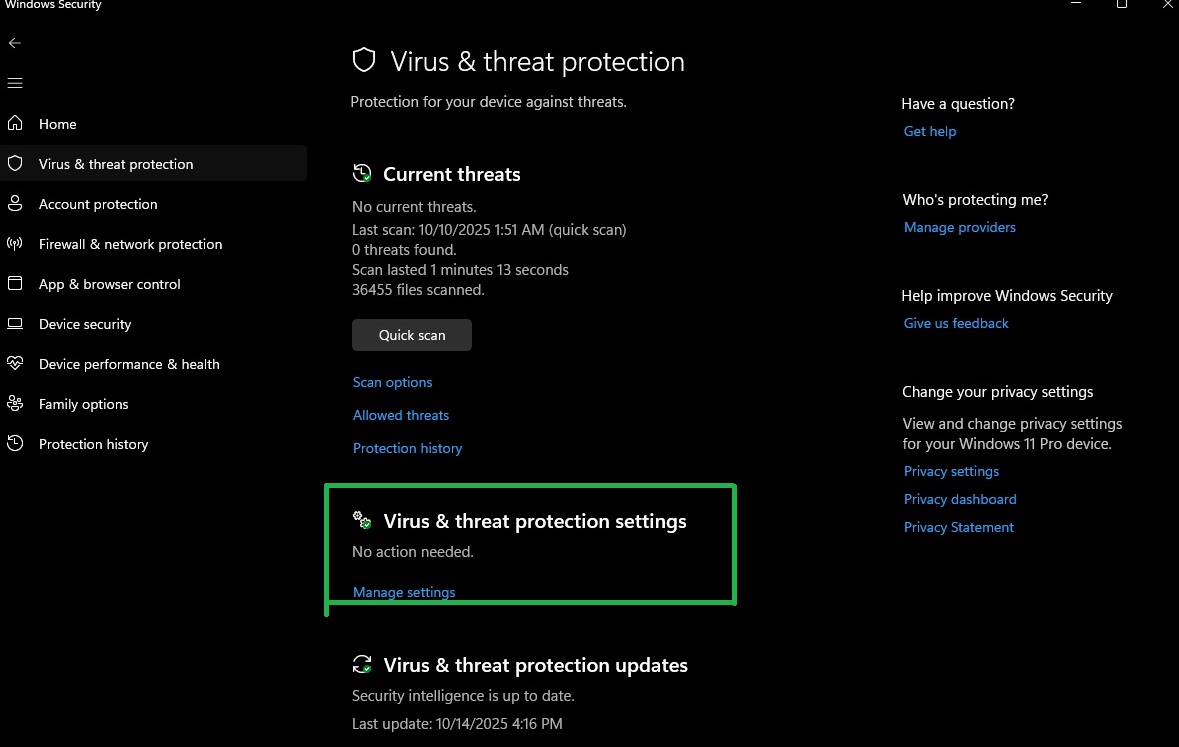This screenshot has width=1179, height=747.
Task: Open Scan options link
Action: pyautogui.click(x=393, y=382)
